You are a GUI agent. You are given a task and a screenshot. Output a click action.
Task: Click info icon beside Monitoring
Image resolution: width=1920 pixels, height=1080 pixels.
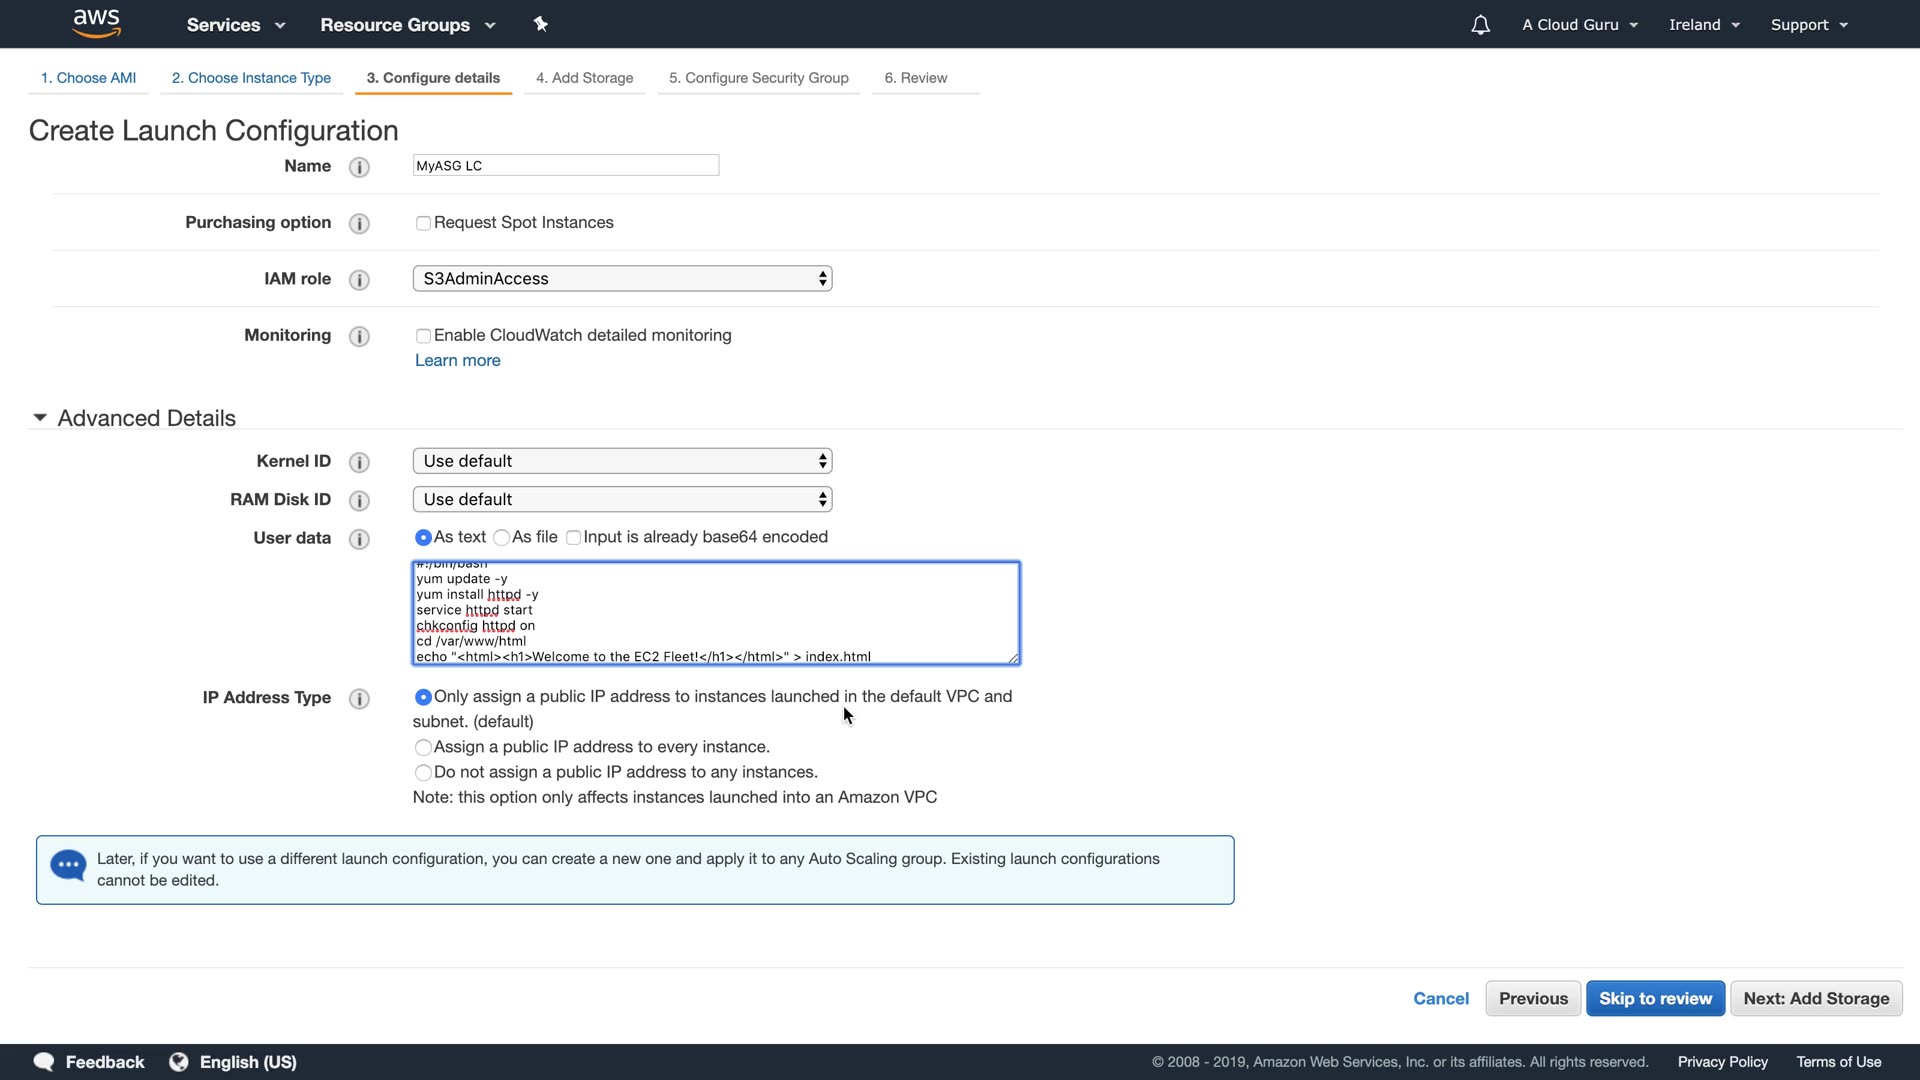coord(359,336)
